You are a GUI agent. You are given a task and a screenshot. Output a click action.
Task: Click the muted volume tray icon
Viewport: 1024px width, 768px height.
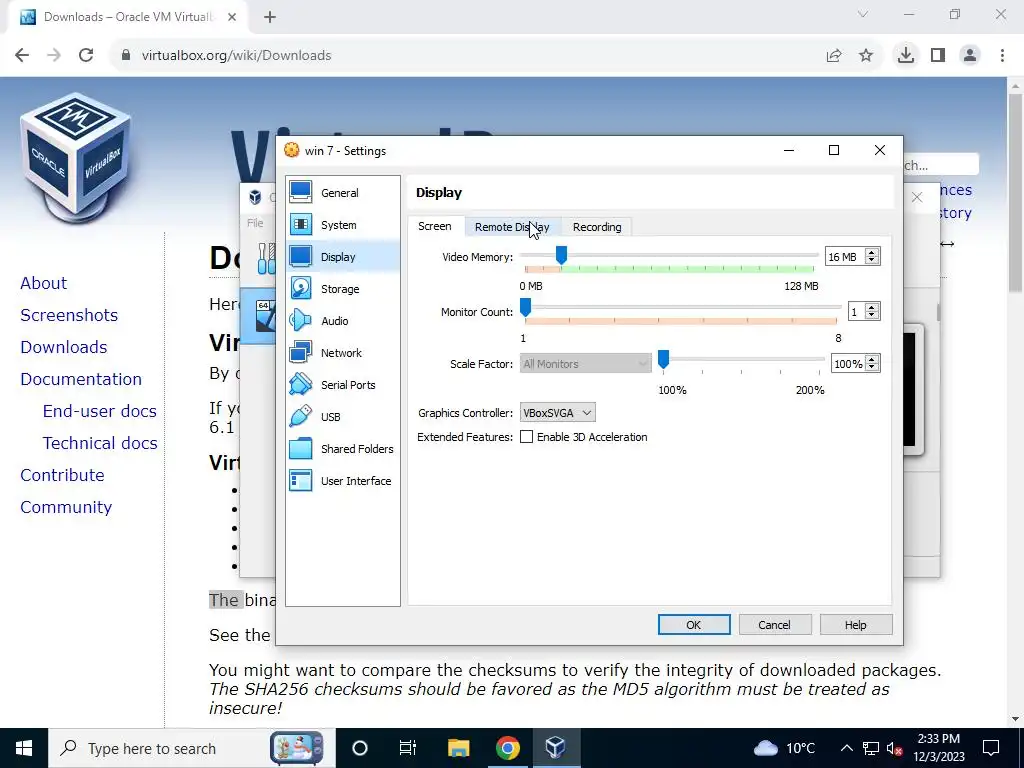click(894, 748)
